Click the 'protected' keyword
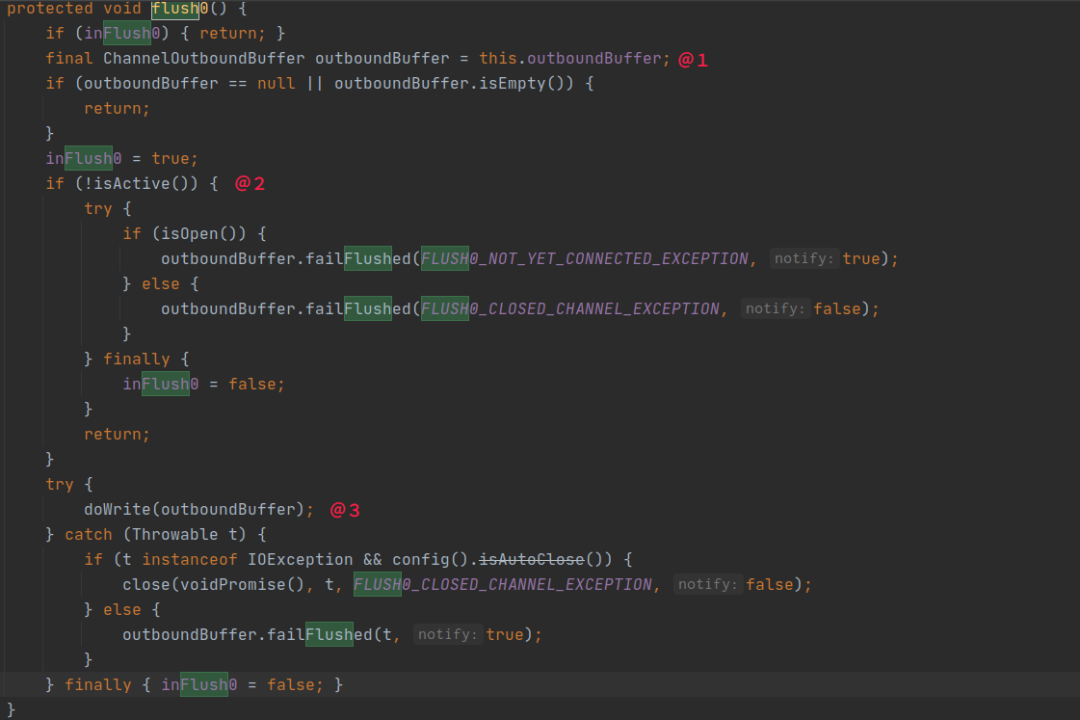 (x=50, y=8)
